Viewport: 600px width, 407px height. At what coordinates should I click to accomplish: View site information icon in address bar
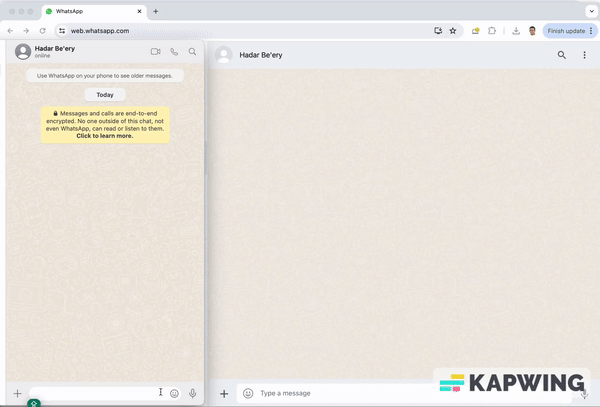(x=62, y=31)
